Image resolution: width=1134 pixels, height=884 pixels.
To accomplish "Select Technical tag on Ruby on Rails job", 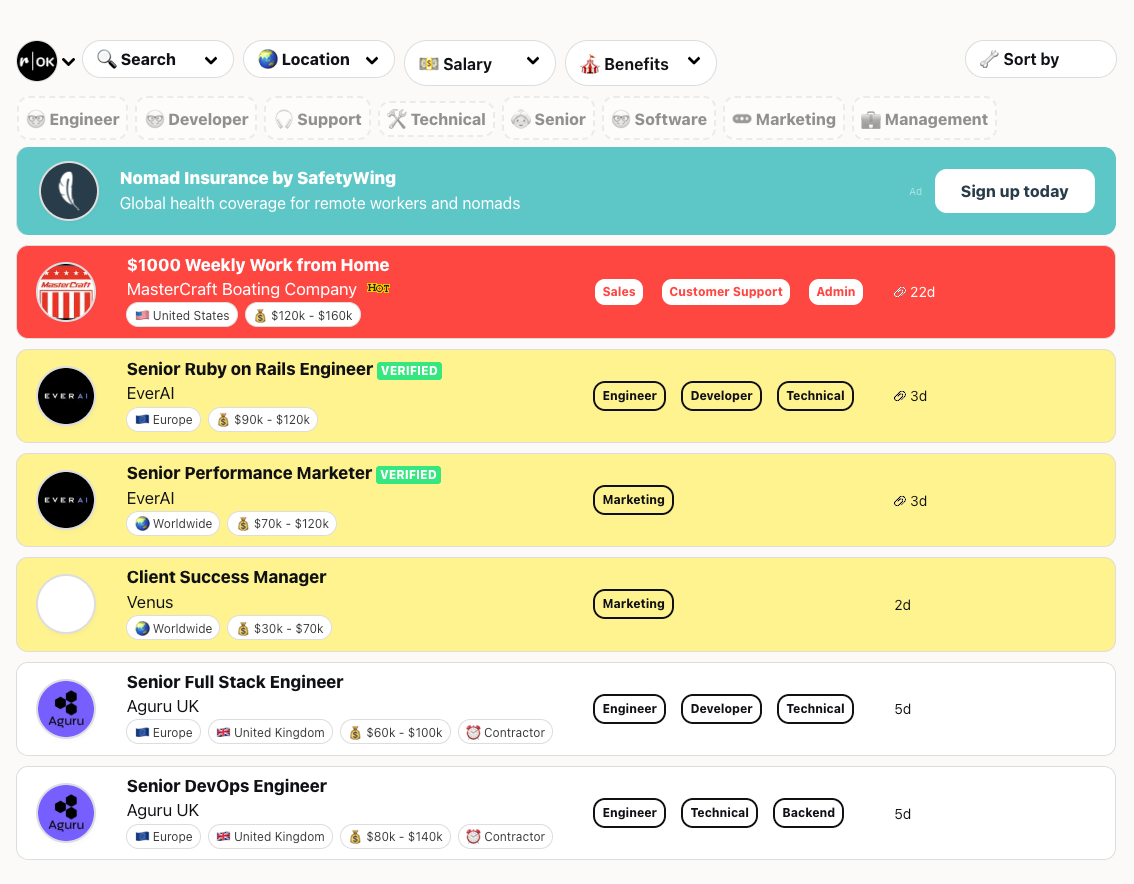I will point(815,396).
